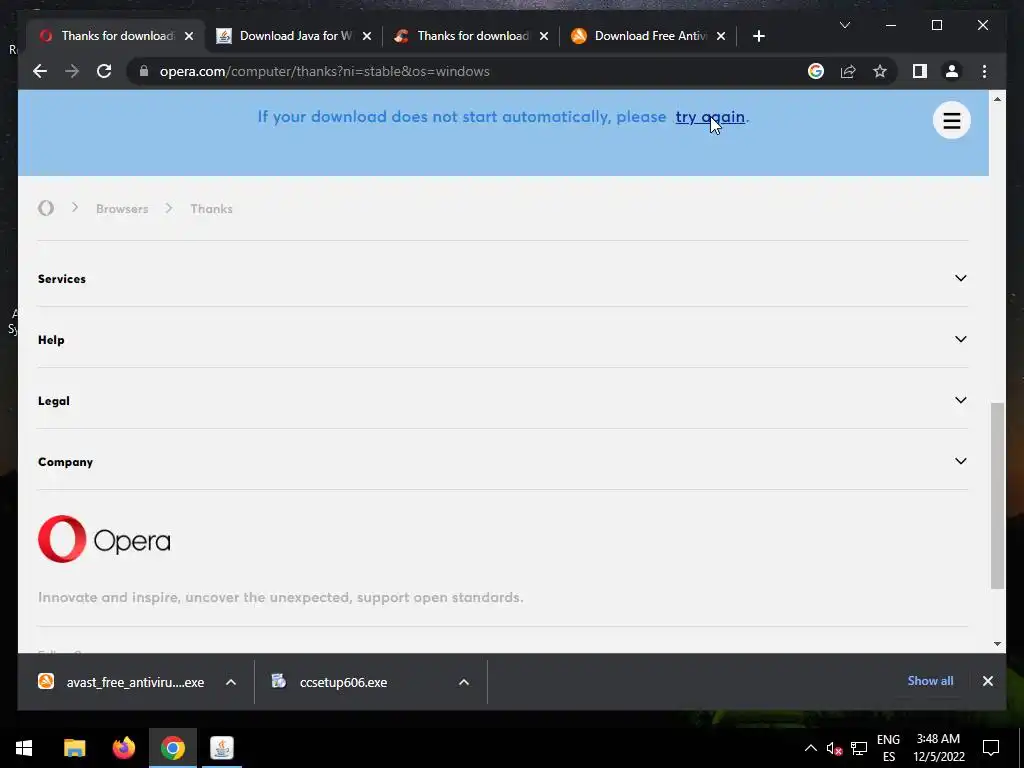
Task: Go to the Browsers breadcrumb link
Action: [x=122, y=209]
